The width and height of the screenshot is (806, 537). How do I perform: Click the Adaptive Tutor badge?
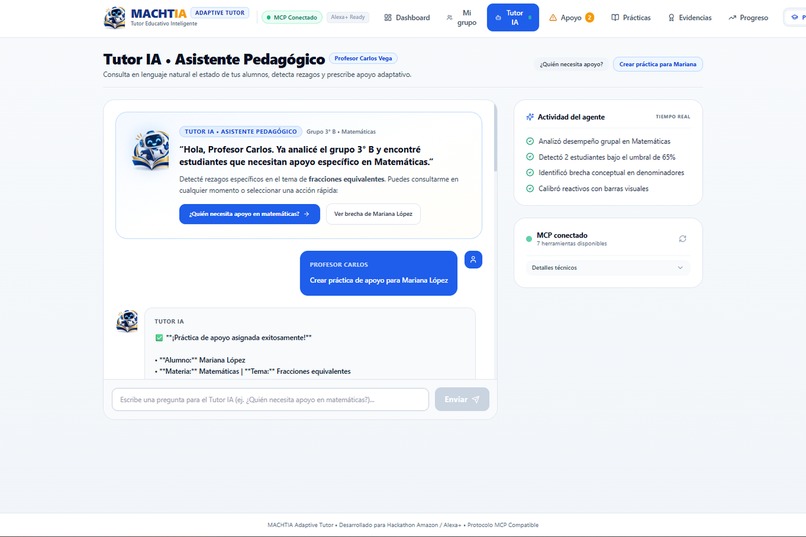(x=219, y=13)
